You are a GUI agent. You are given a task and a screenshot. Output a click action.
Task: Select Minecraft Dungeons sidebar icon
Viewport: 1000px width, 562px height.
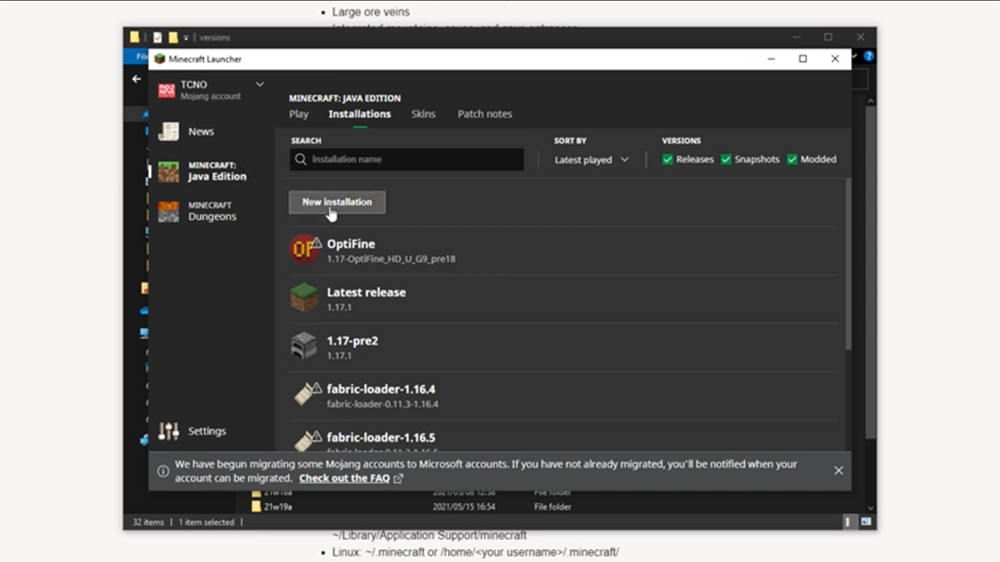point(168,212)
